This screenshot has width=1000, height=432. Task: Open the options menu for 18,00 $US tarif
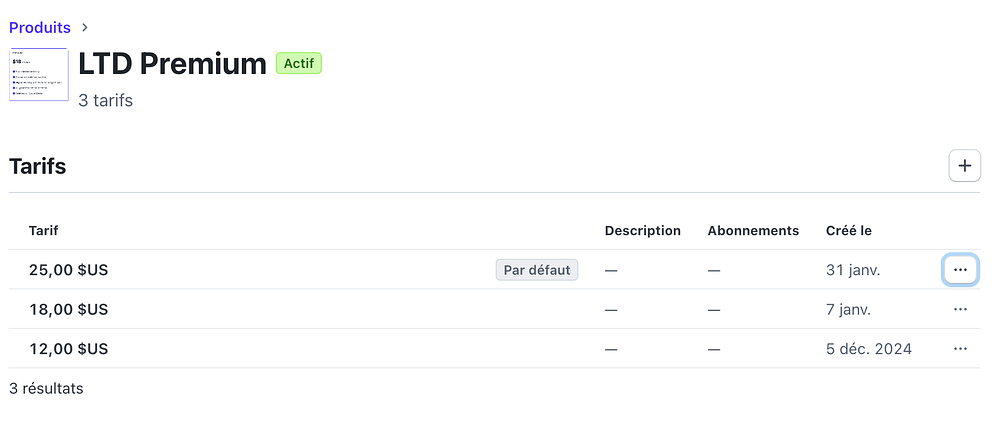(960, 310)
